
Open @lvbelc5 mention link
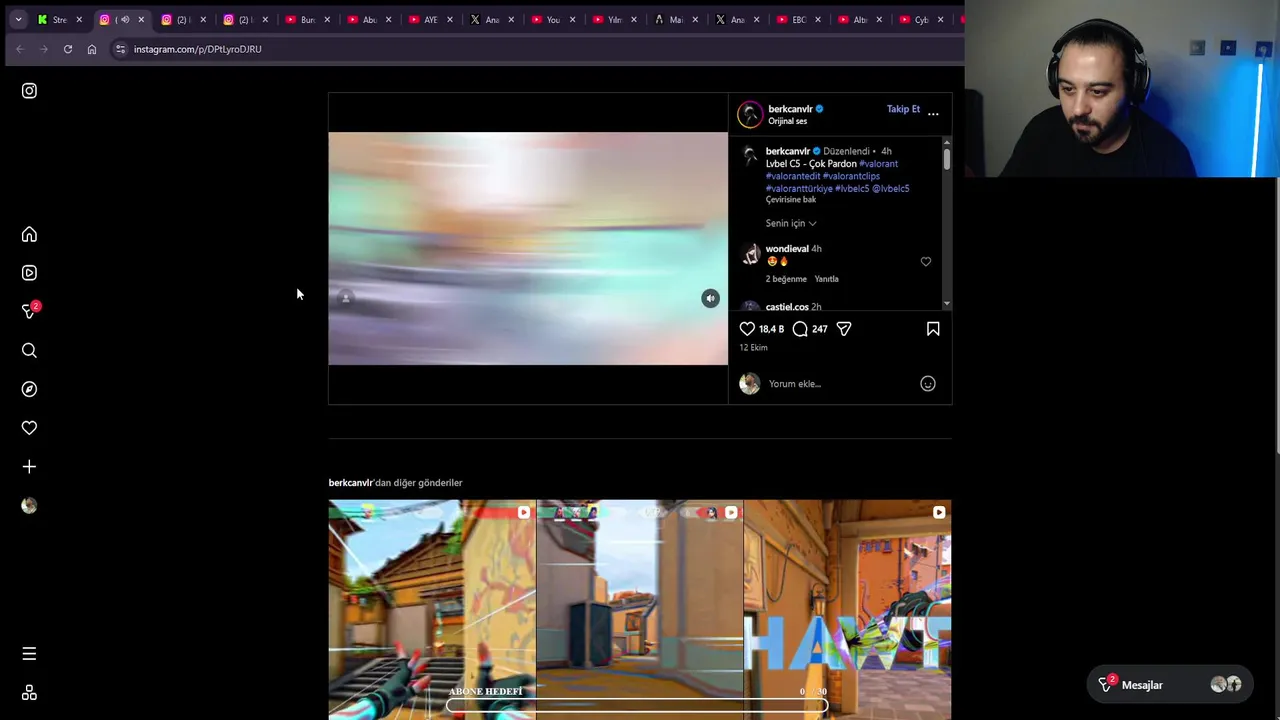[x=890, y=188]
